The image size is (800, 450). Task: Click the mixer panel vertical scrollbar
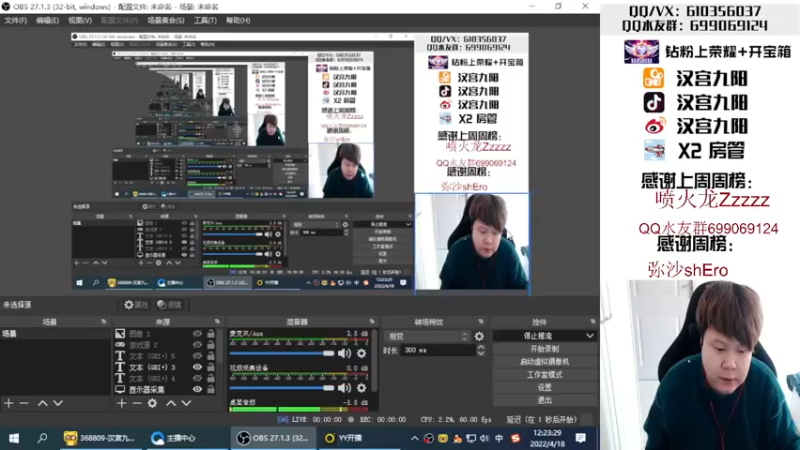[x=375, y=361]
